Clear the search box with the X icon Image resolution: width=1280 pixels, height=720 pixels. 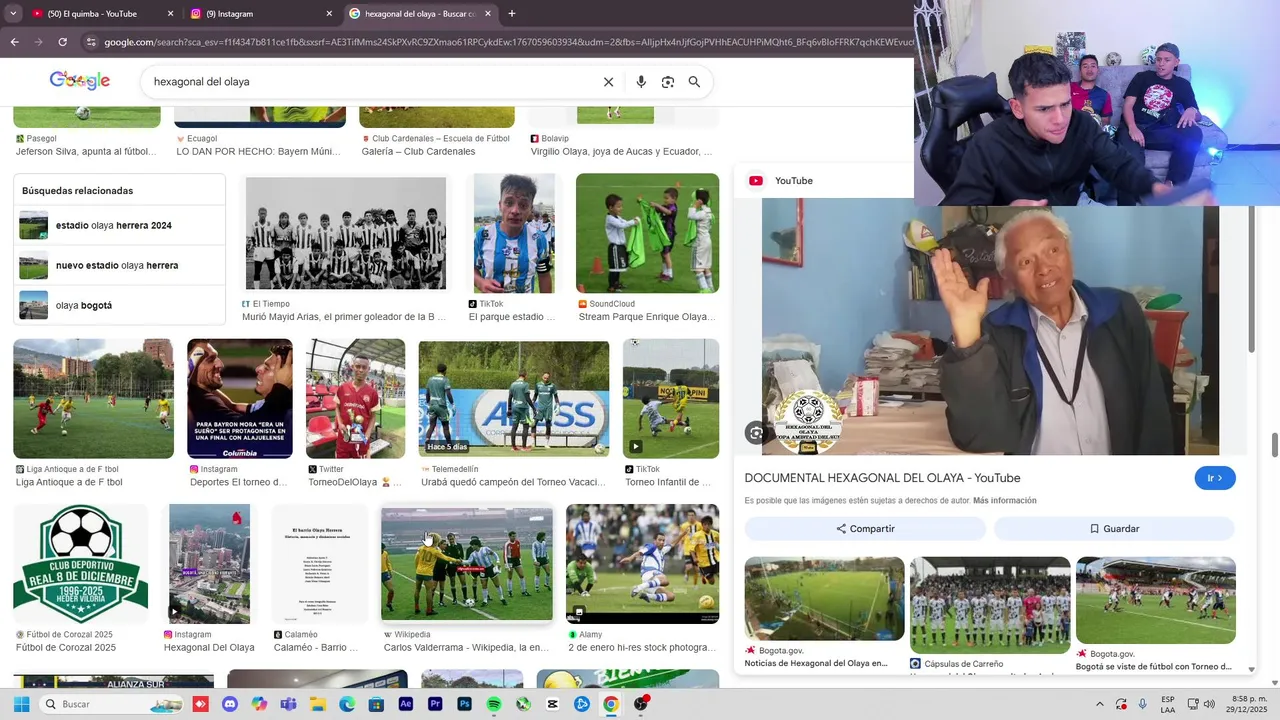[x=608, y=82]
